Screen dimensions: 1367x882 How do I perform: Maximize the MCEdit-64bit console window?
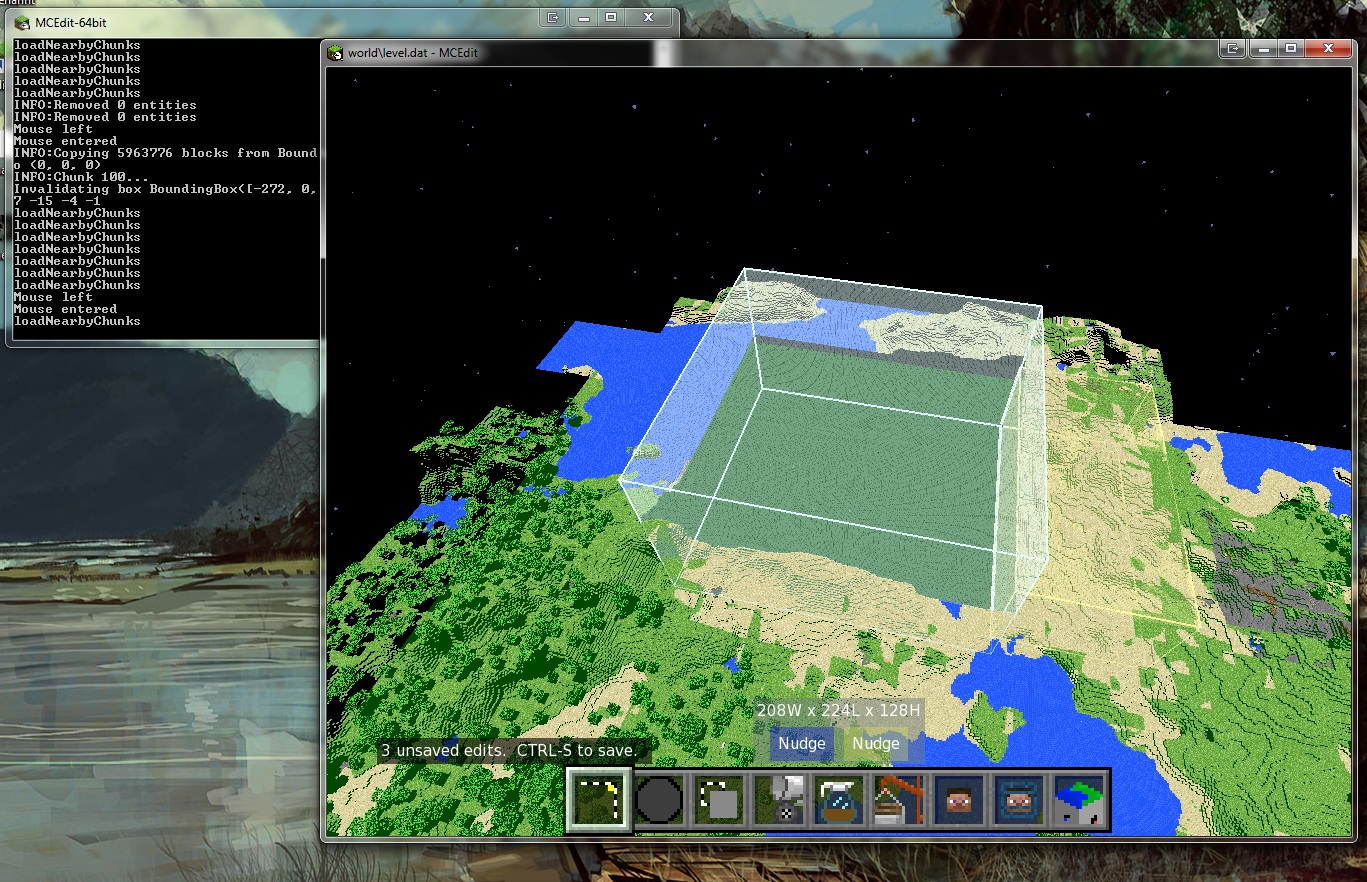[x=611, y=17]
